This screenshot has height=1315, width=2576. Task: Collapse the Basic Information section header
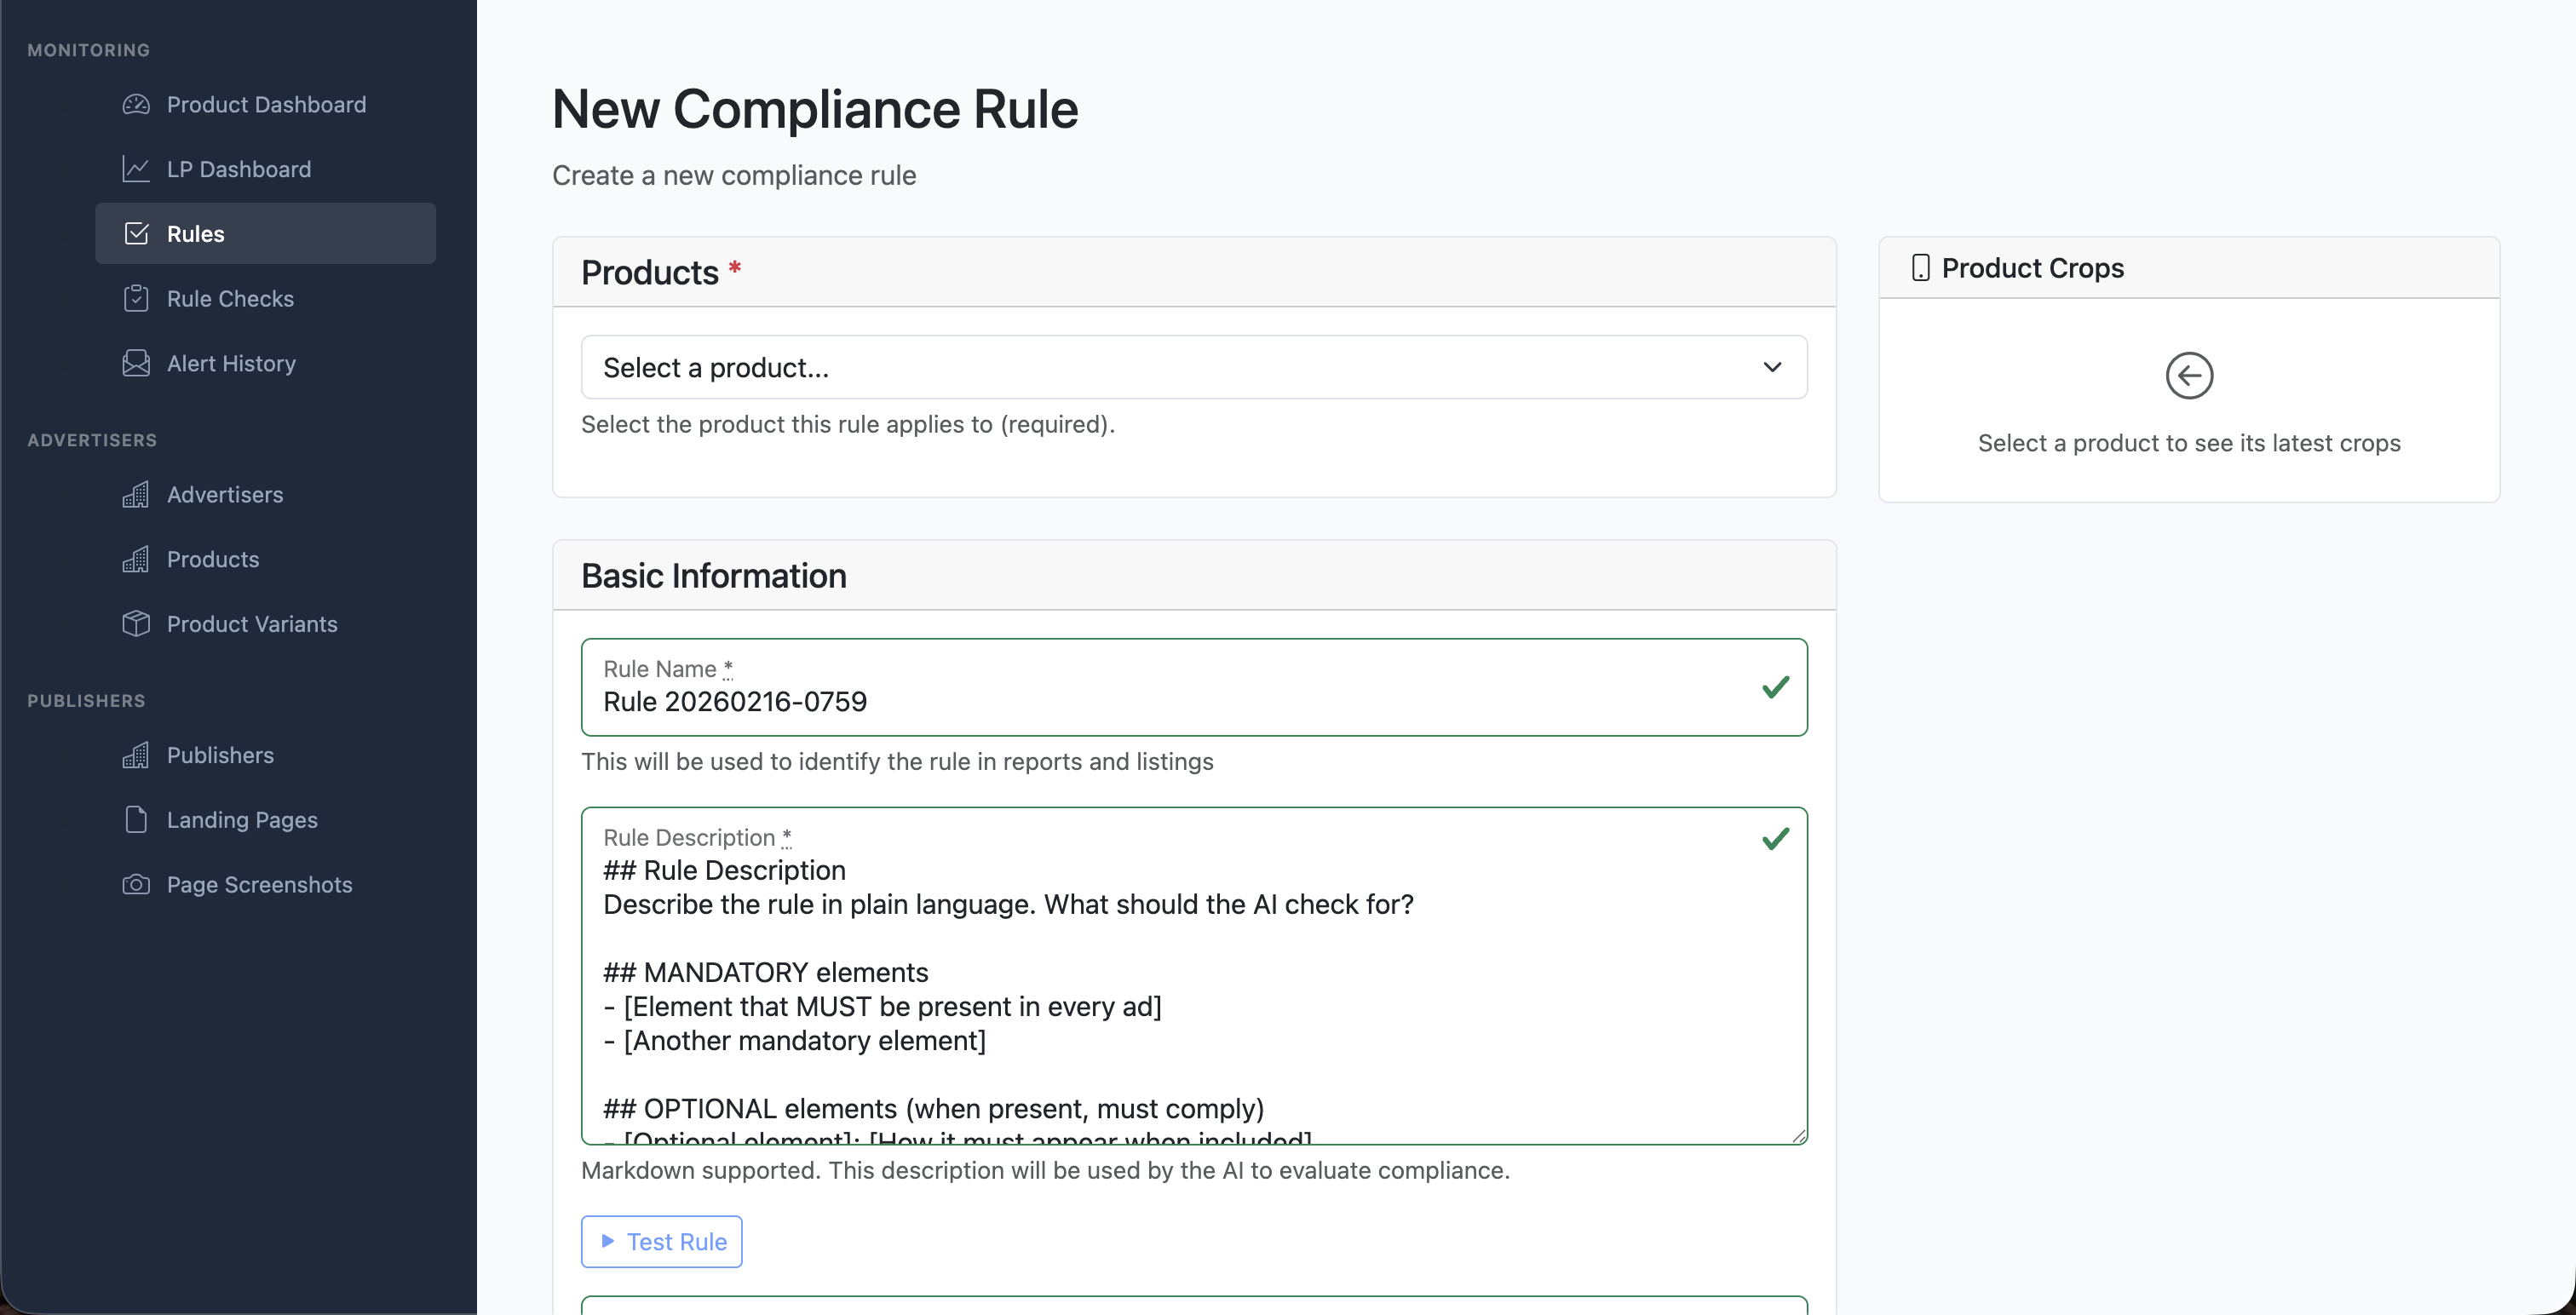[713, 575]
